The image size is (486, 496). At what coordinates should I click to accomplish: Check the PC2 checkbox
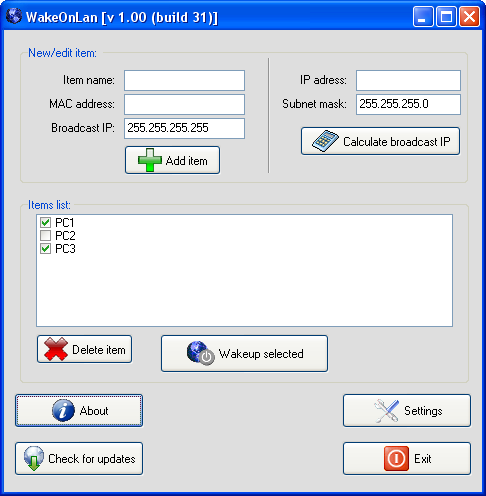point(45,236)
